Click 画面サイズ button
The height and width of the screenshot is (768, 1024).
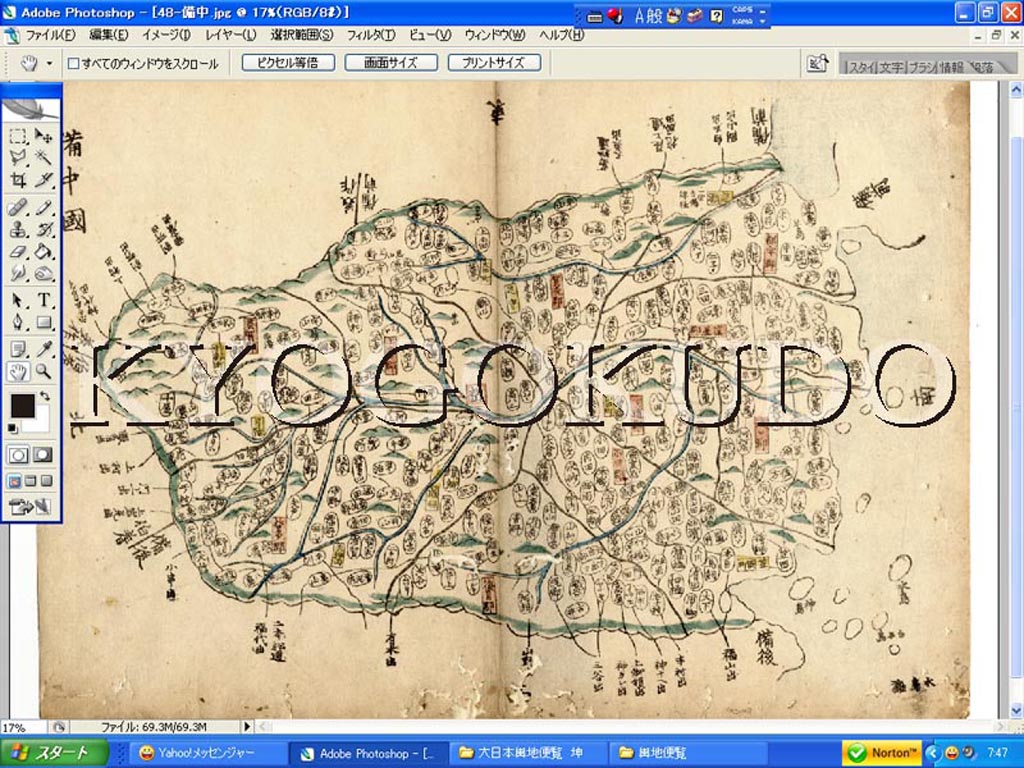tap(391, 63)
